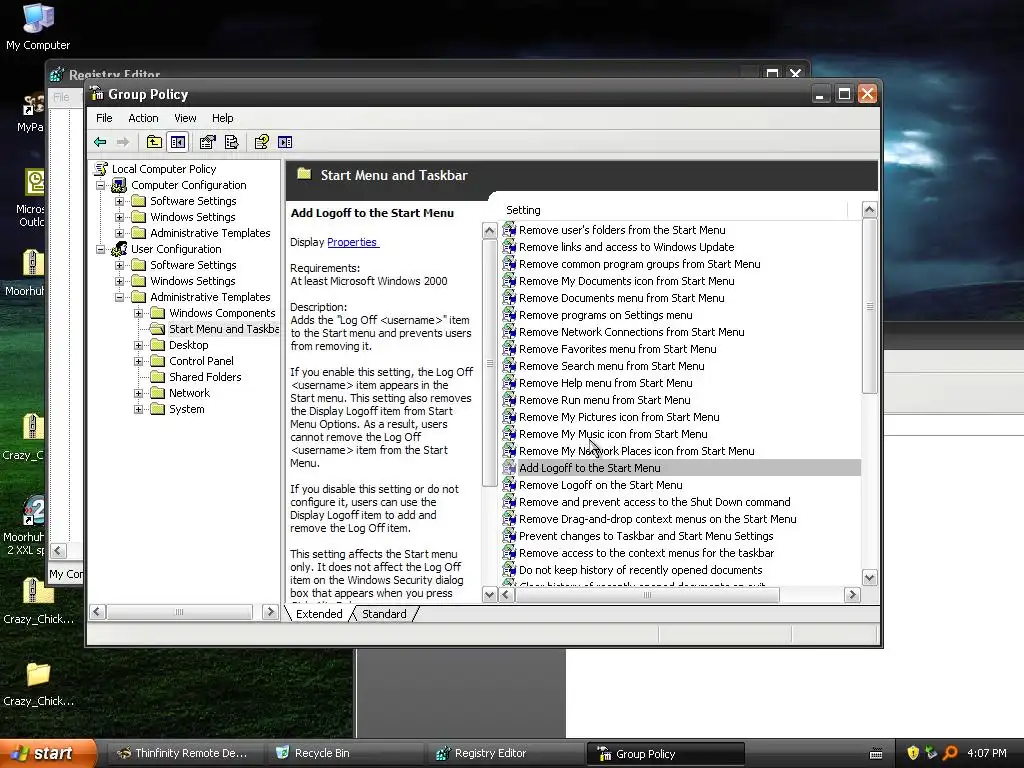Open the View menu
The height and width of the screenshot is (768, 1024).
pos(185,118)
